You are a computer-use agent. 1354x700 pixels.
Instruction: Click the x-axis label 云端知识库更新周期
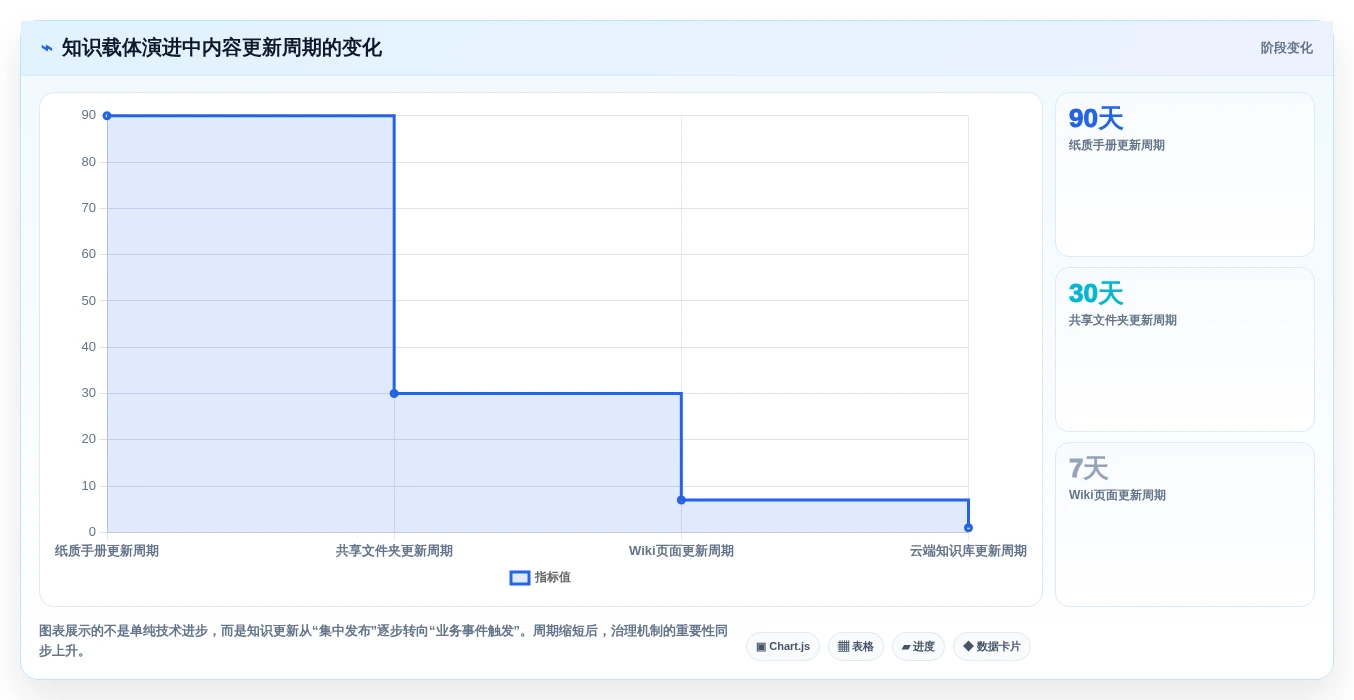pos(968,551)
